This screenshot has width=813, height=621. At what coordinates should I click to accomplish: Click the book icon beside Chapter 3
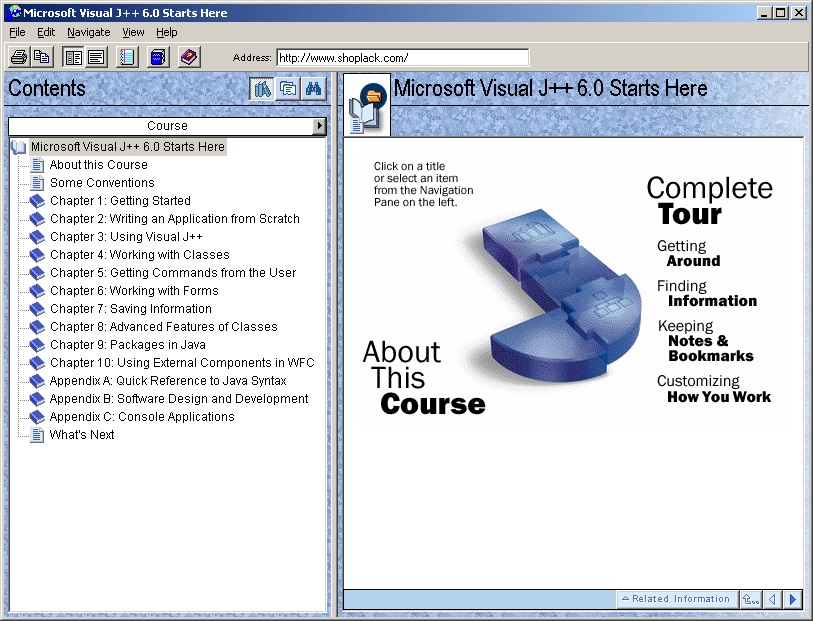[37, 237]
